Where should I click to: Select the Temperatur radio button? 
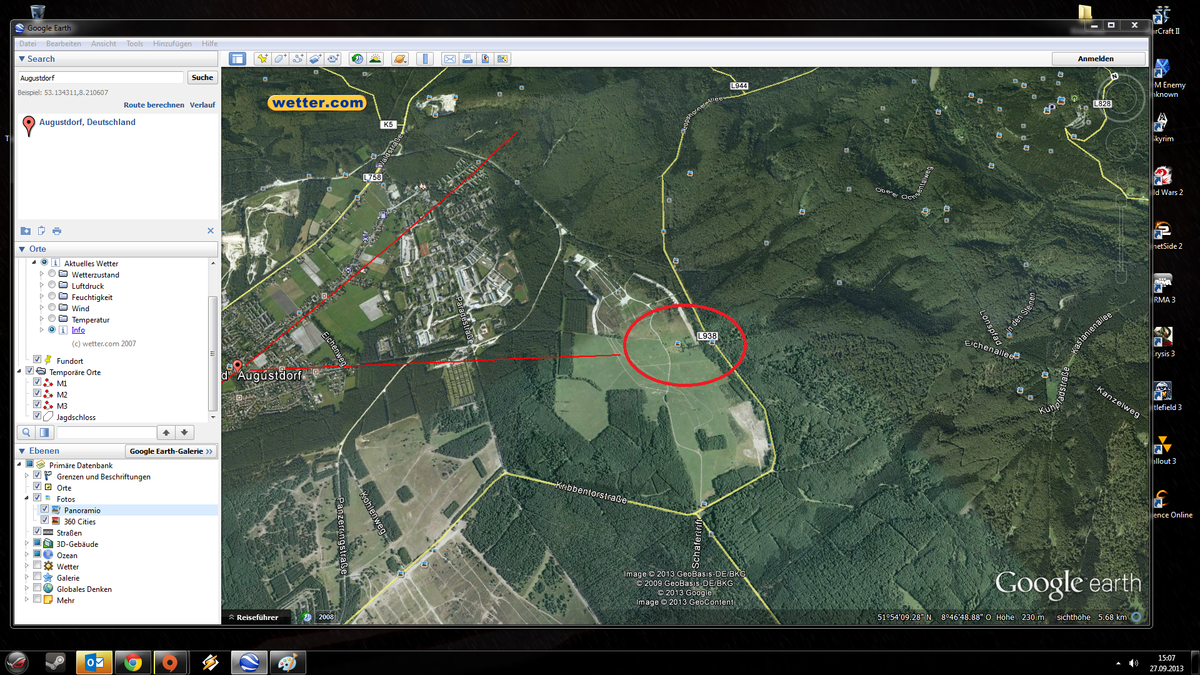coord(52,320)
